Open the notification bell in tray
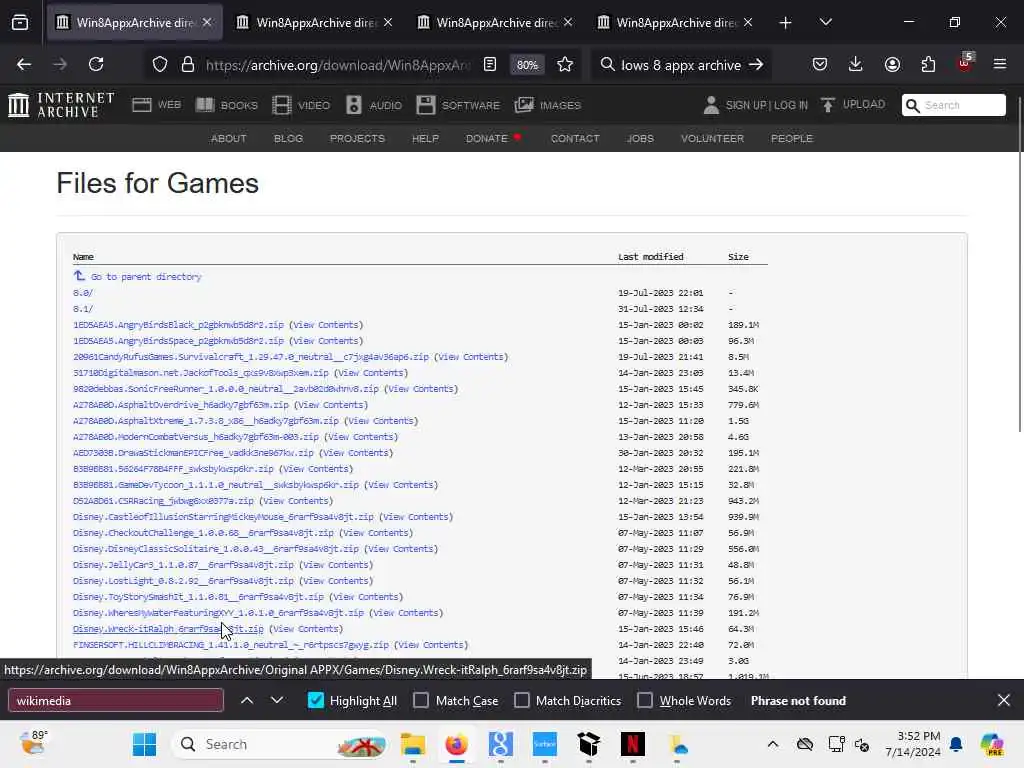The height and width of the screenshot is (768, 1024). (956, 744)
